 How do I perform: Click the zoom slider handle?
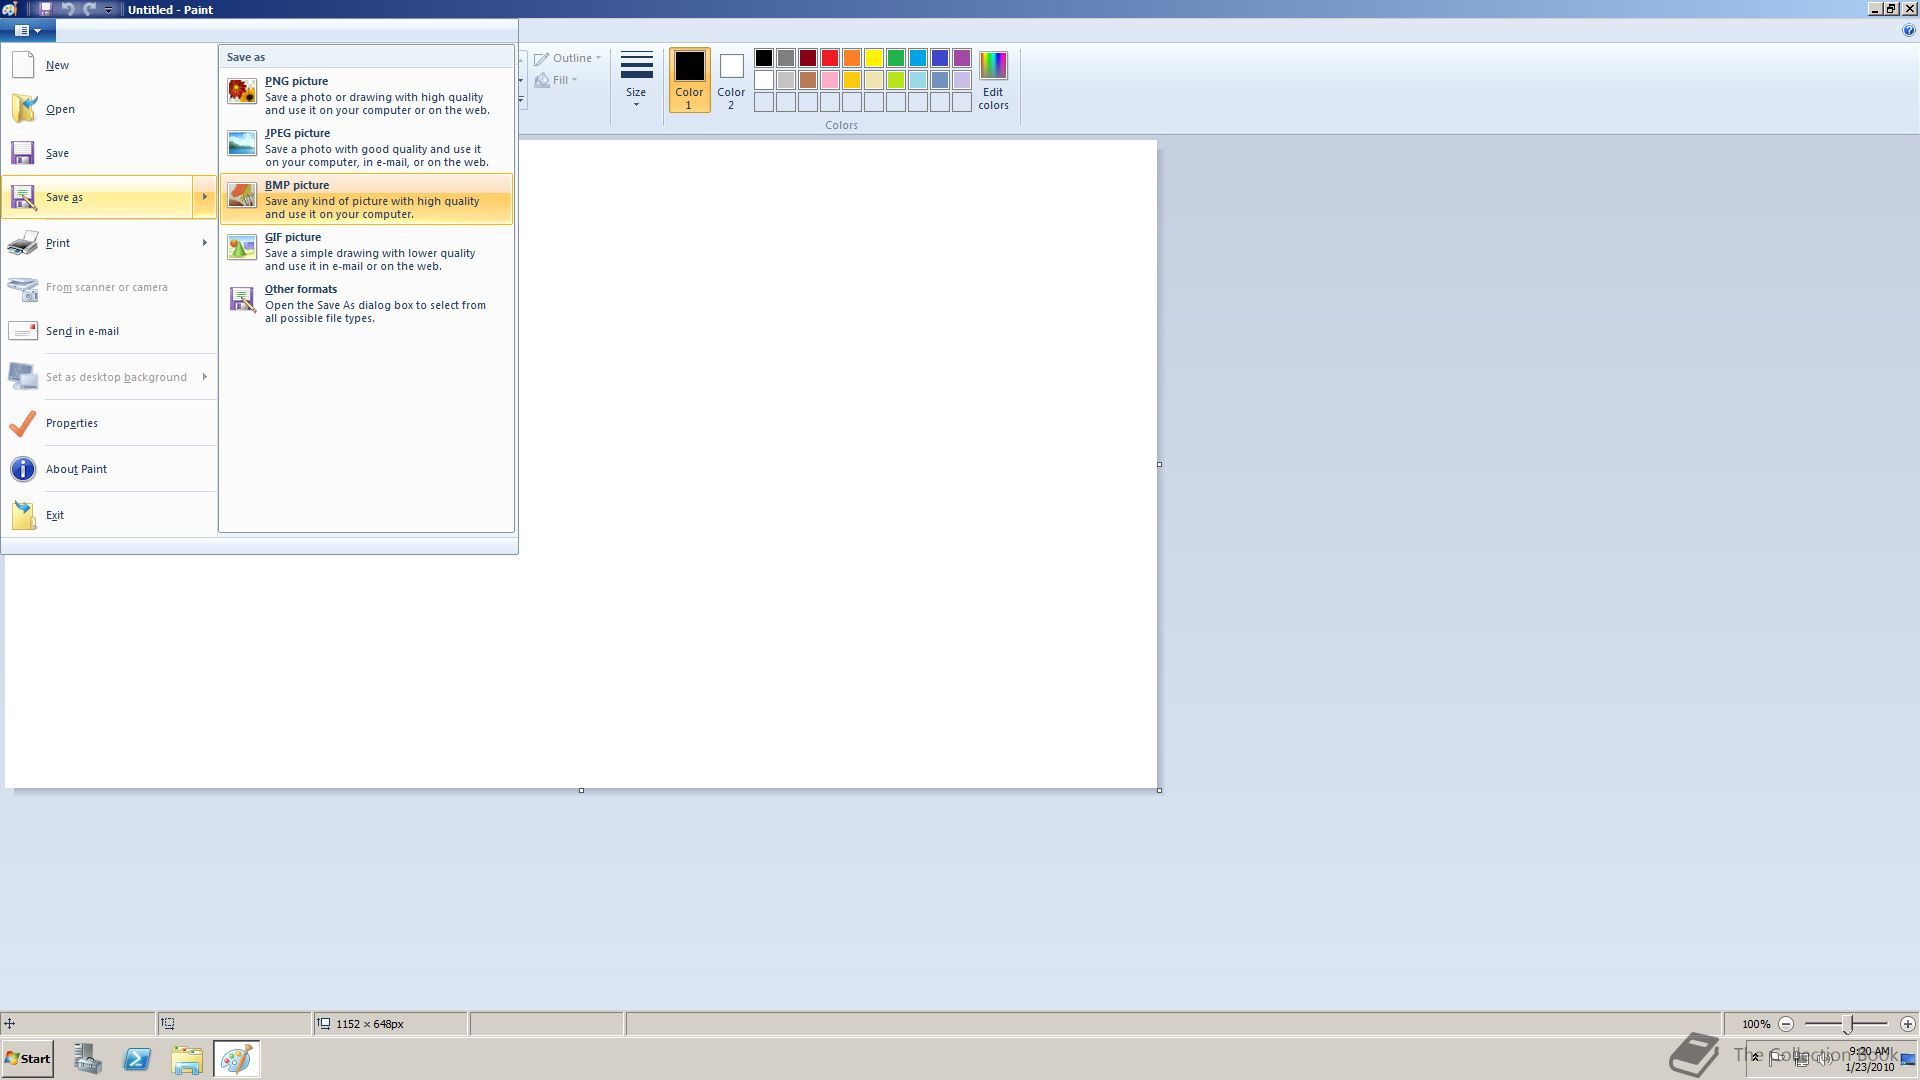click(x=1848, y=1024)
